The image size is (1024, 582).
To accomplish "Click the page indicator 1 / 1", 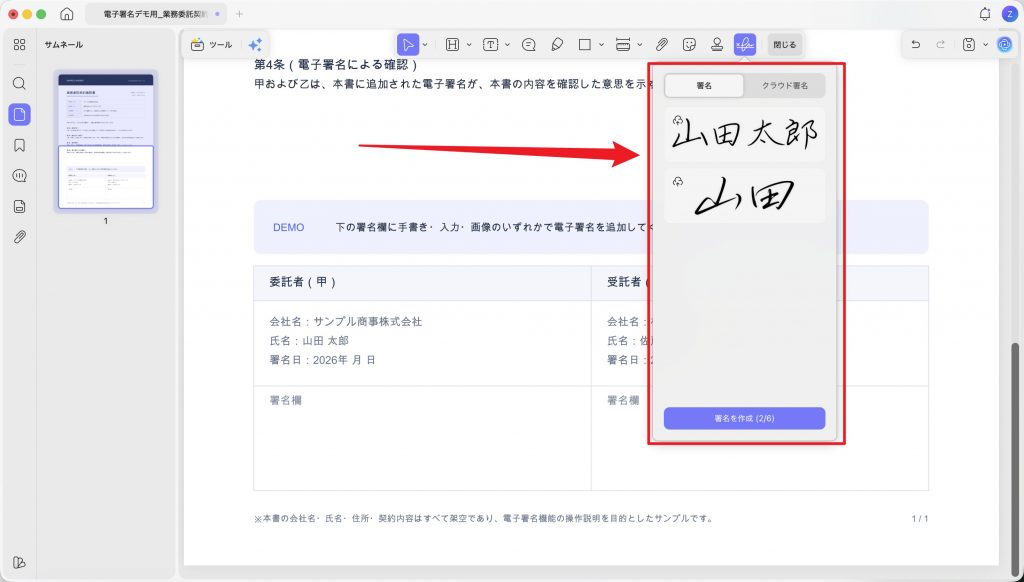I will pyautogui.click(x=920, y=519).
